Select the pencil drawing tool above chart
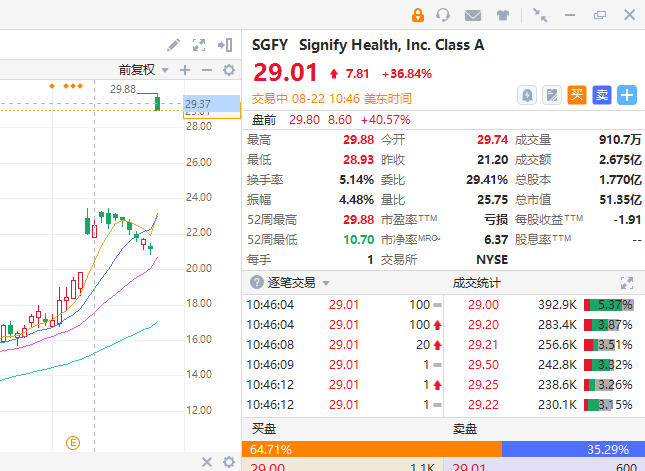Image resolution: width=645 pixels, height=471 pixels. click(174, 45)
